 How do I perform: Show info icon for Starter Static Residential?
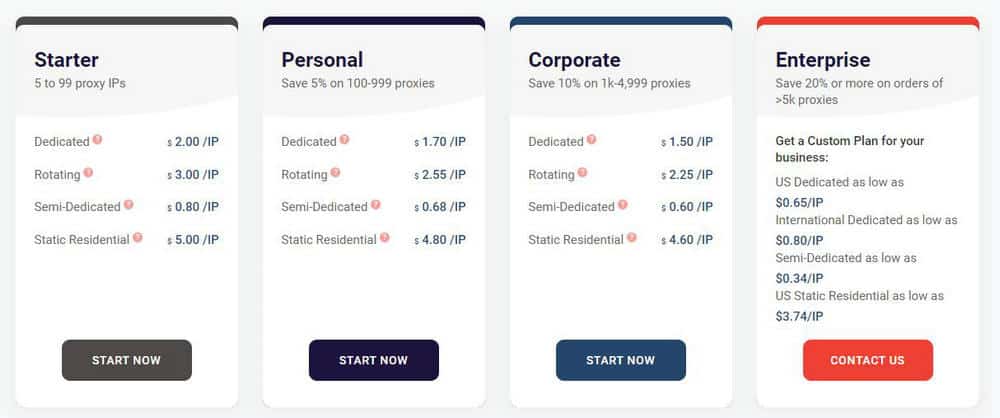point(138,238)
